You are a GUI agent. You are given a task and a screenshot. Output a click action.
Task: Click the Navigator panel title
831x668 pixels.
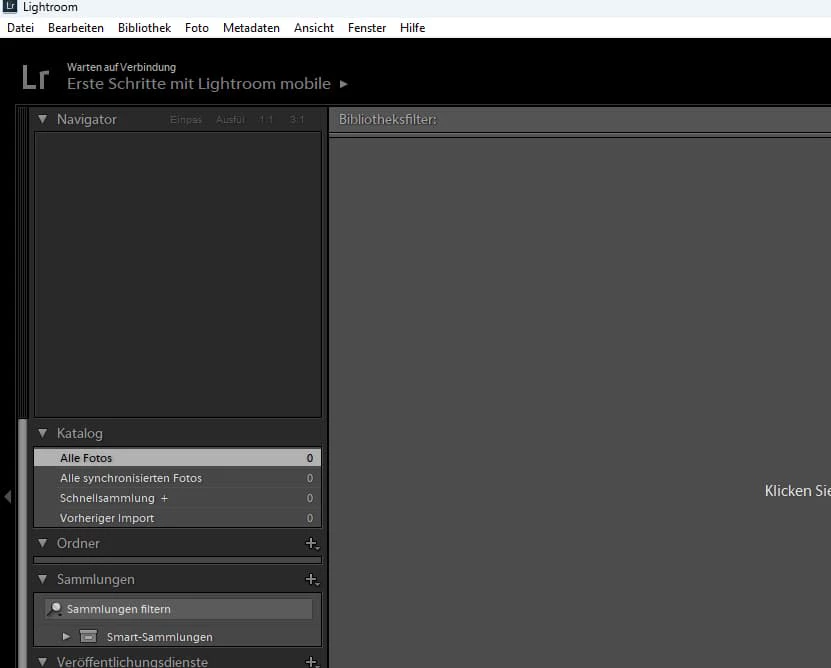tap(87, 119)
